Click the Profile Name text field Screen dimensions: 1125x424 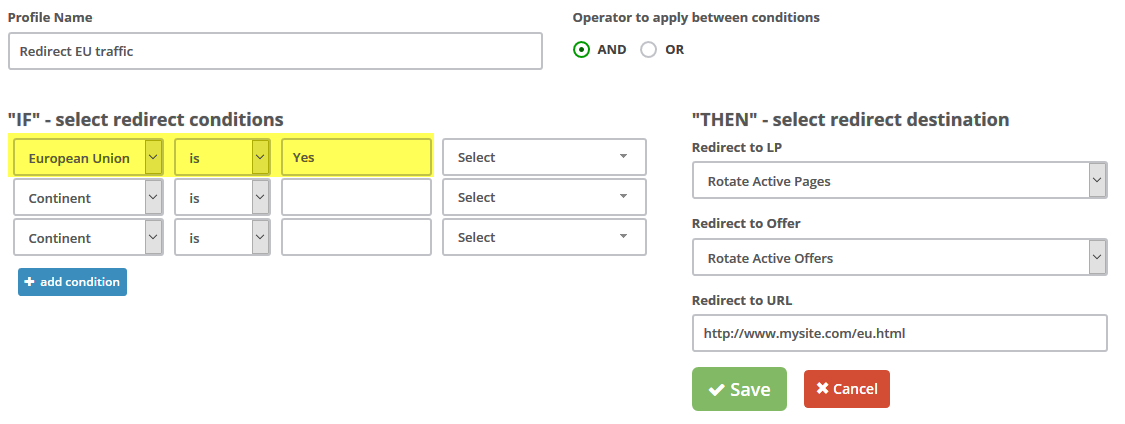[x=275, y=50]
